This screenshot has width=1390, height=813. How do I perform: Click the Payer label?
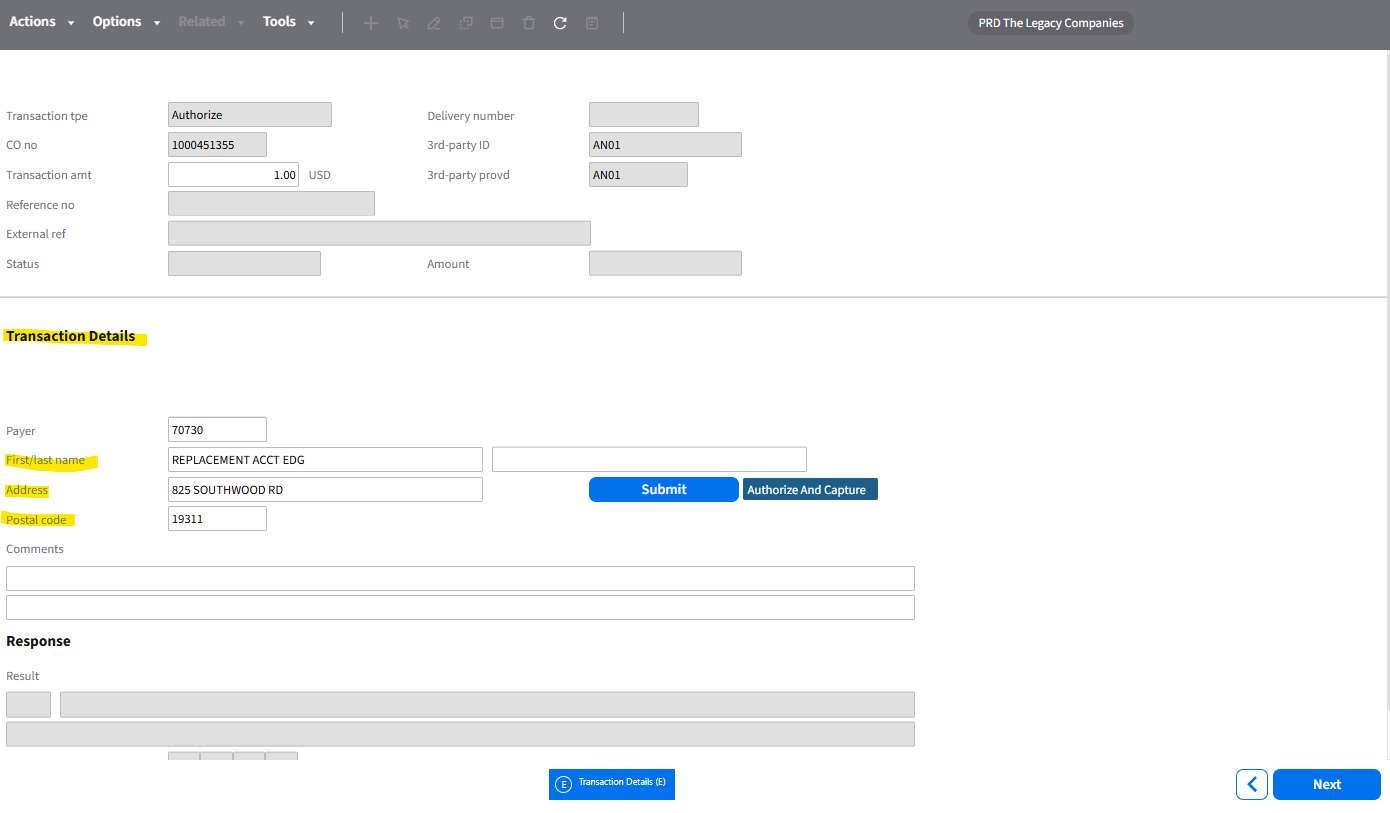(21, 431)
